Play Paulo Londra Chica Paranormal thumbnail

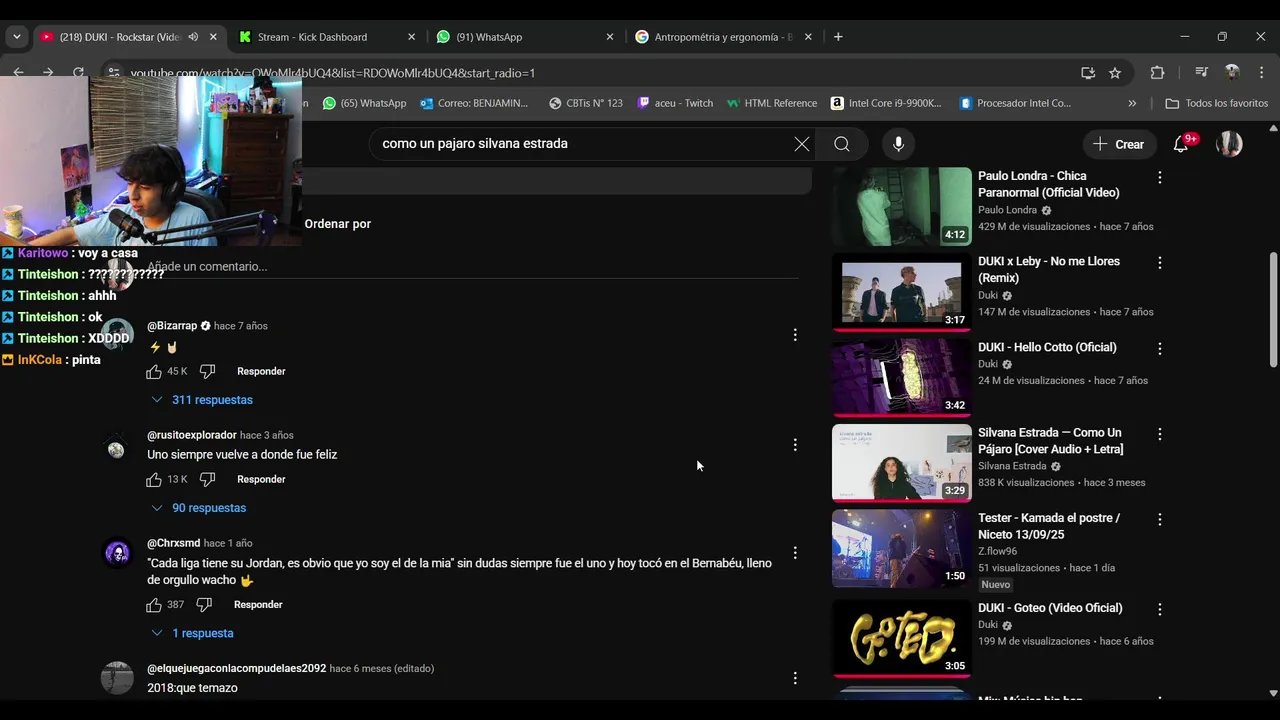pyautogui.click(x=902, y=206)
